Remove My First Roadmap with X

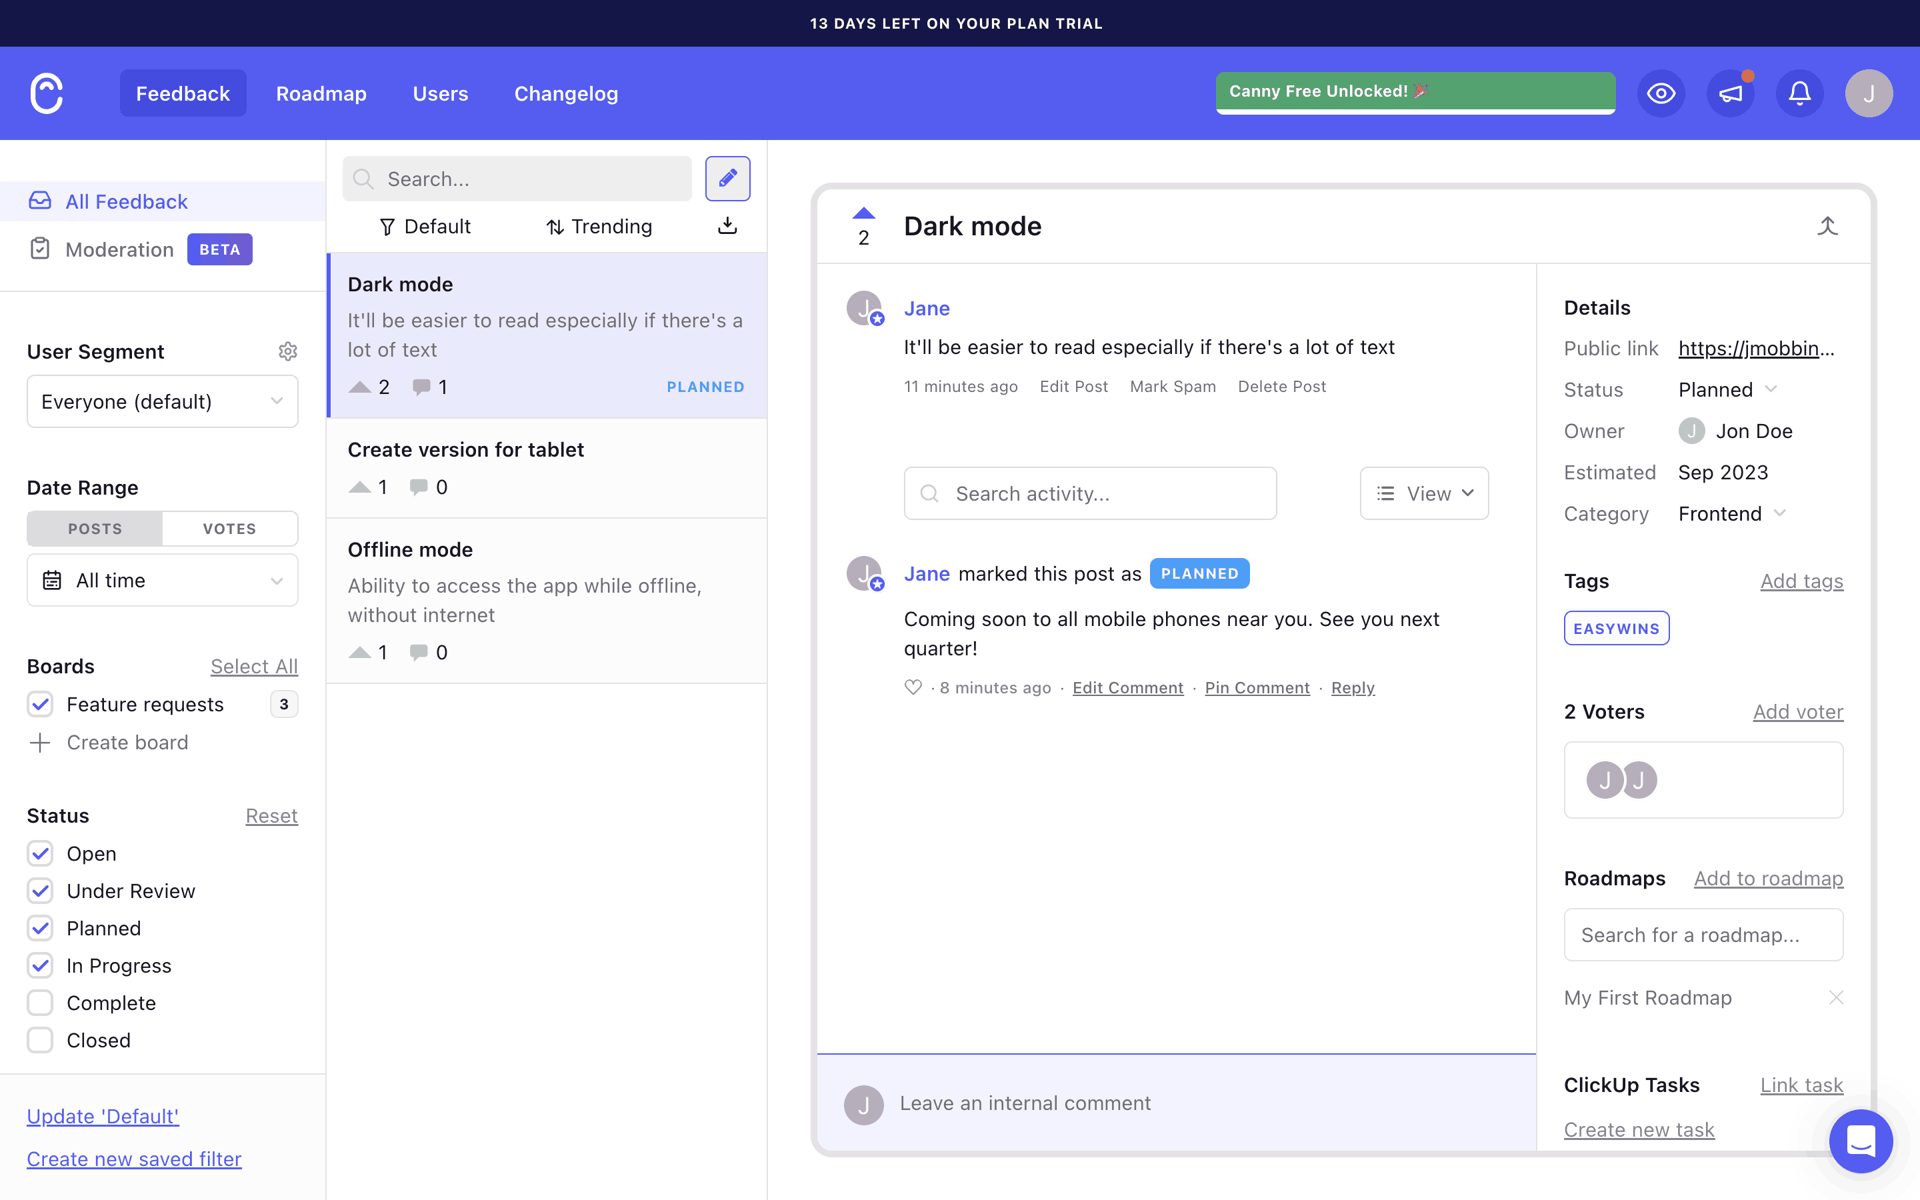tap(1836, 997)
